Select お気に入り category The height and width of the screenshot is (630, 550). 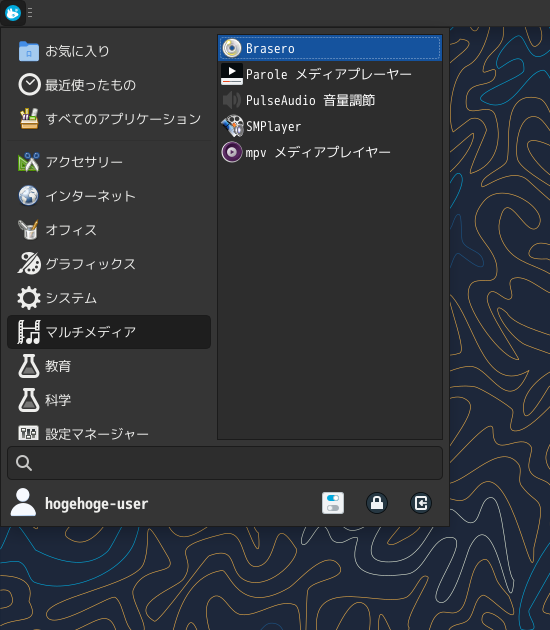109,51
